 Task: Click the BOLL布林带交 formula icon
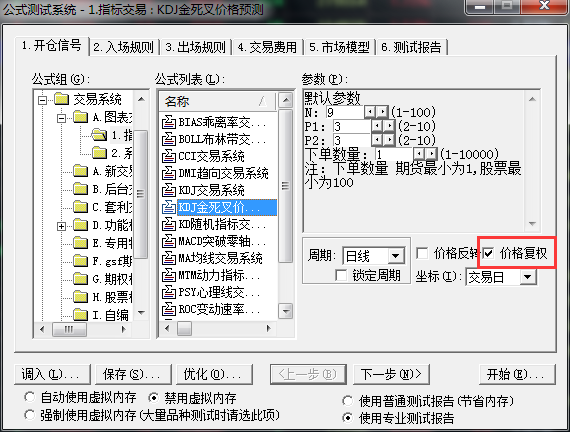169,139
